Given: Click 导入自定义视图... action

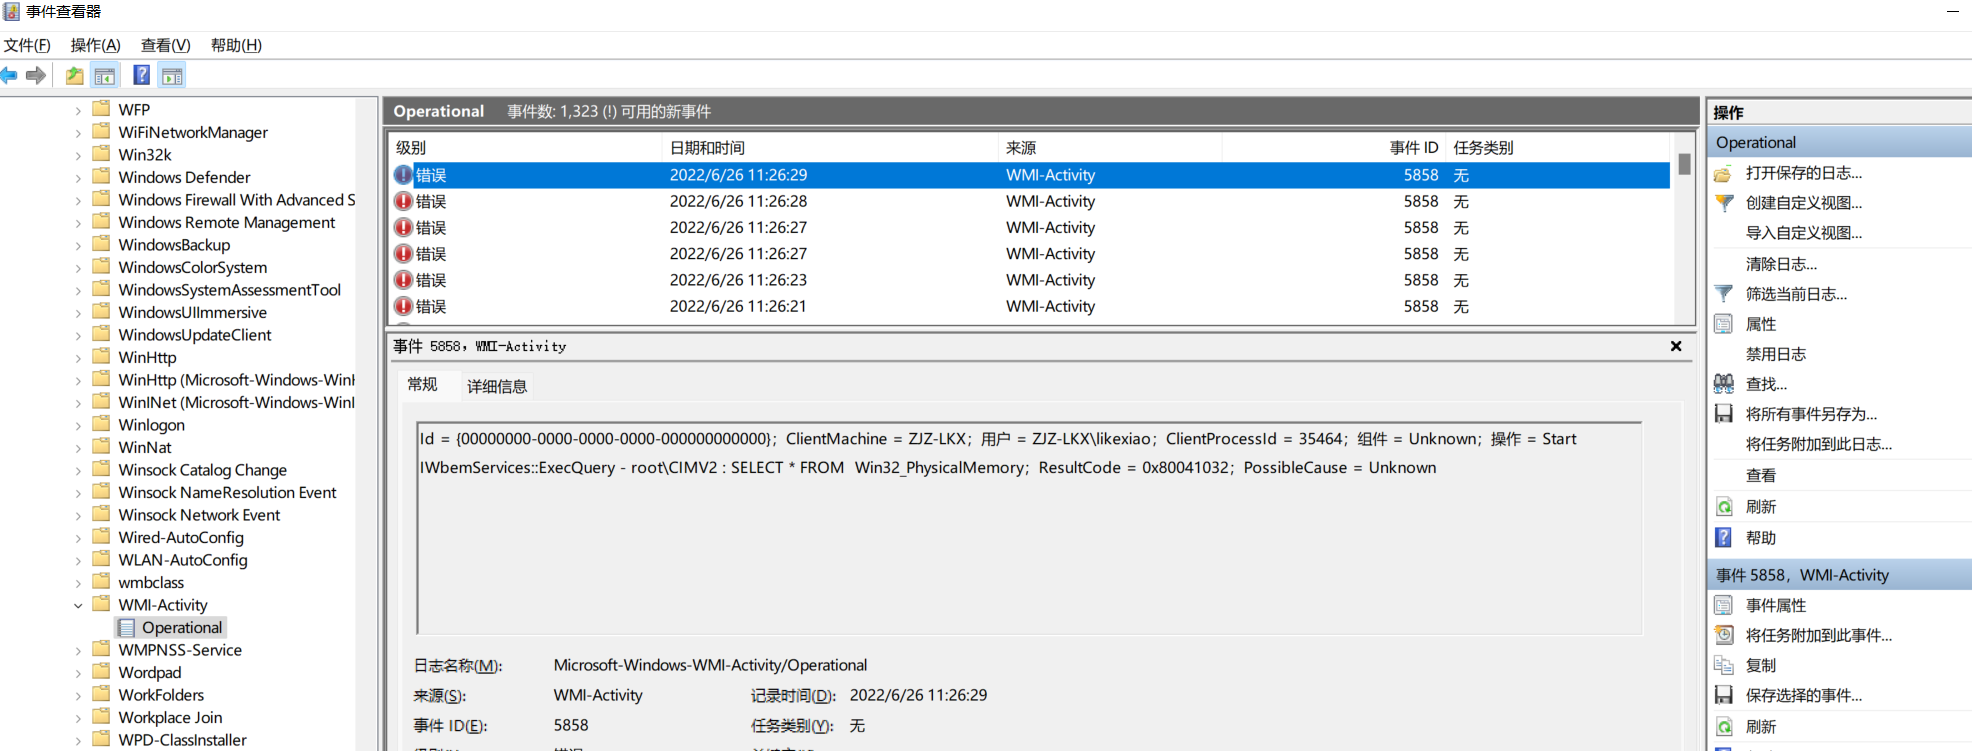Looking at the screenshot, I should tap(1804, 233).
